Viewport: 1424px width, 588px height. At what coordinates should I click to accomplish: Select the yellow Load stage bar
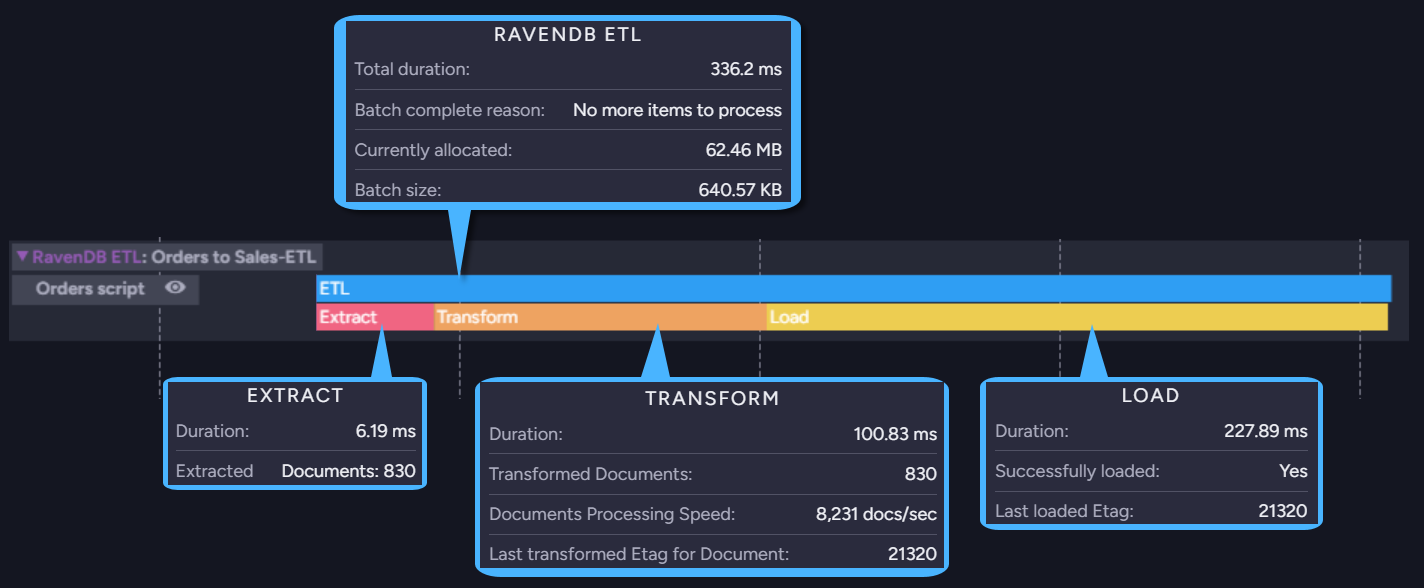click(1077, 317)
